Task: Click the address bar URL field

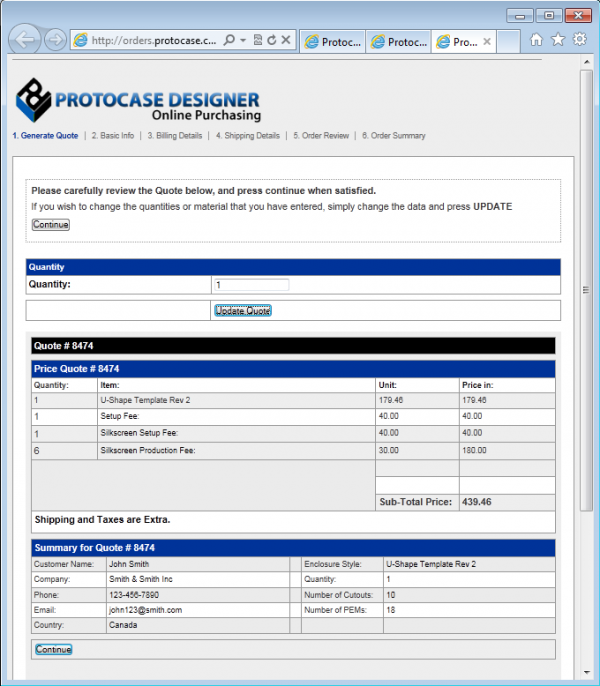Action: pos(150,41)
